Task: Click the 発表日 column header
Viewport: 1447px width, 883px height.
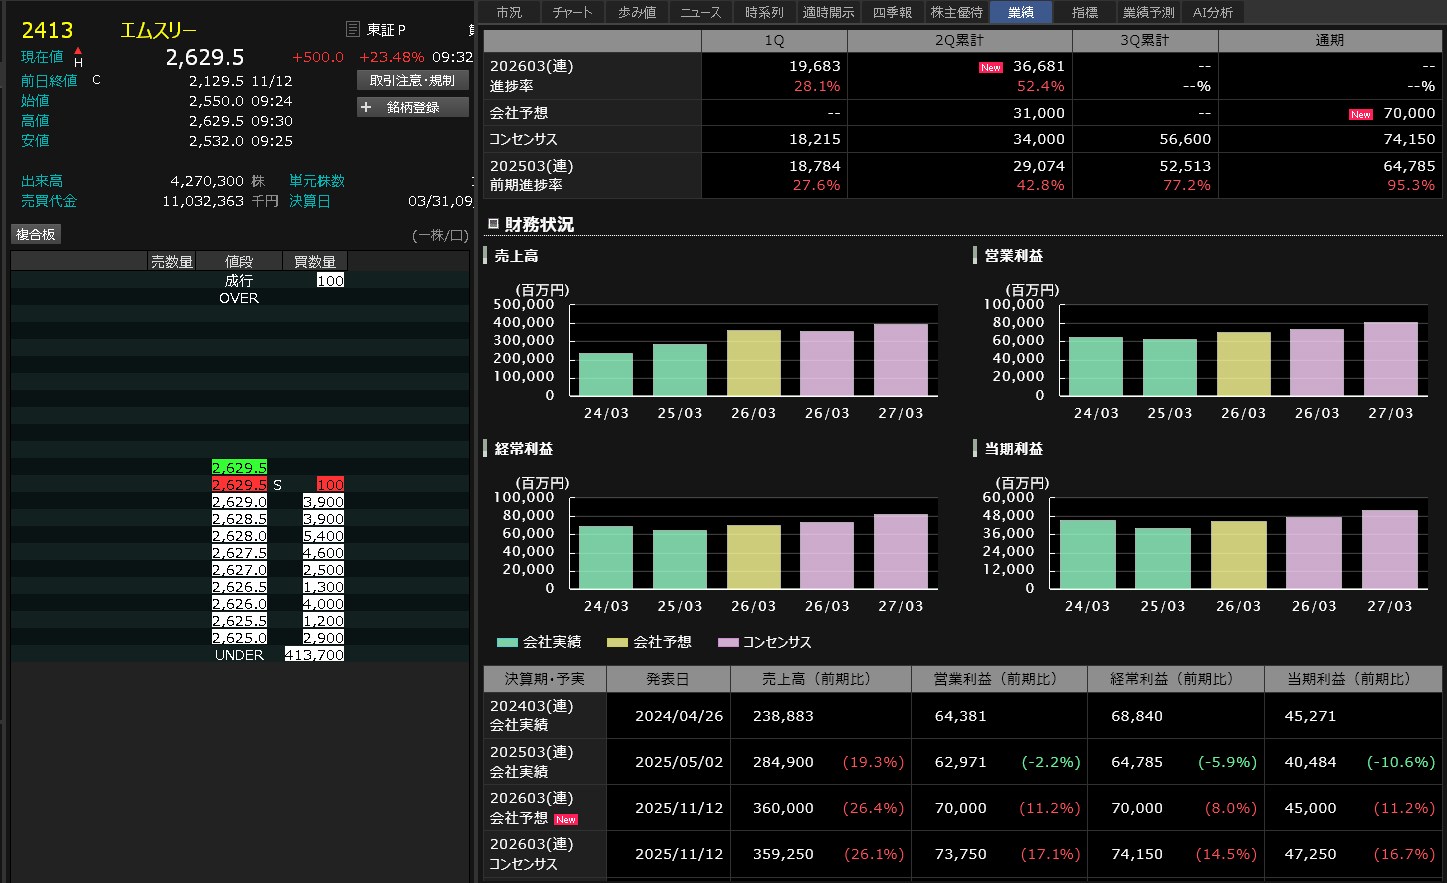Action: (667, 679)
